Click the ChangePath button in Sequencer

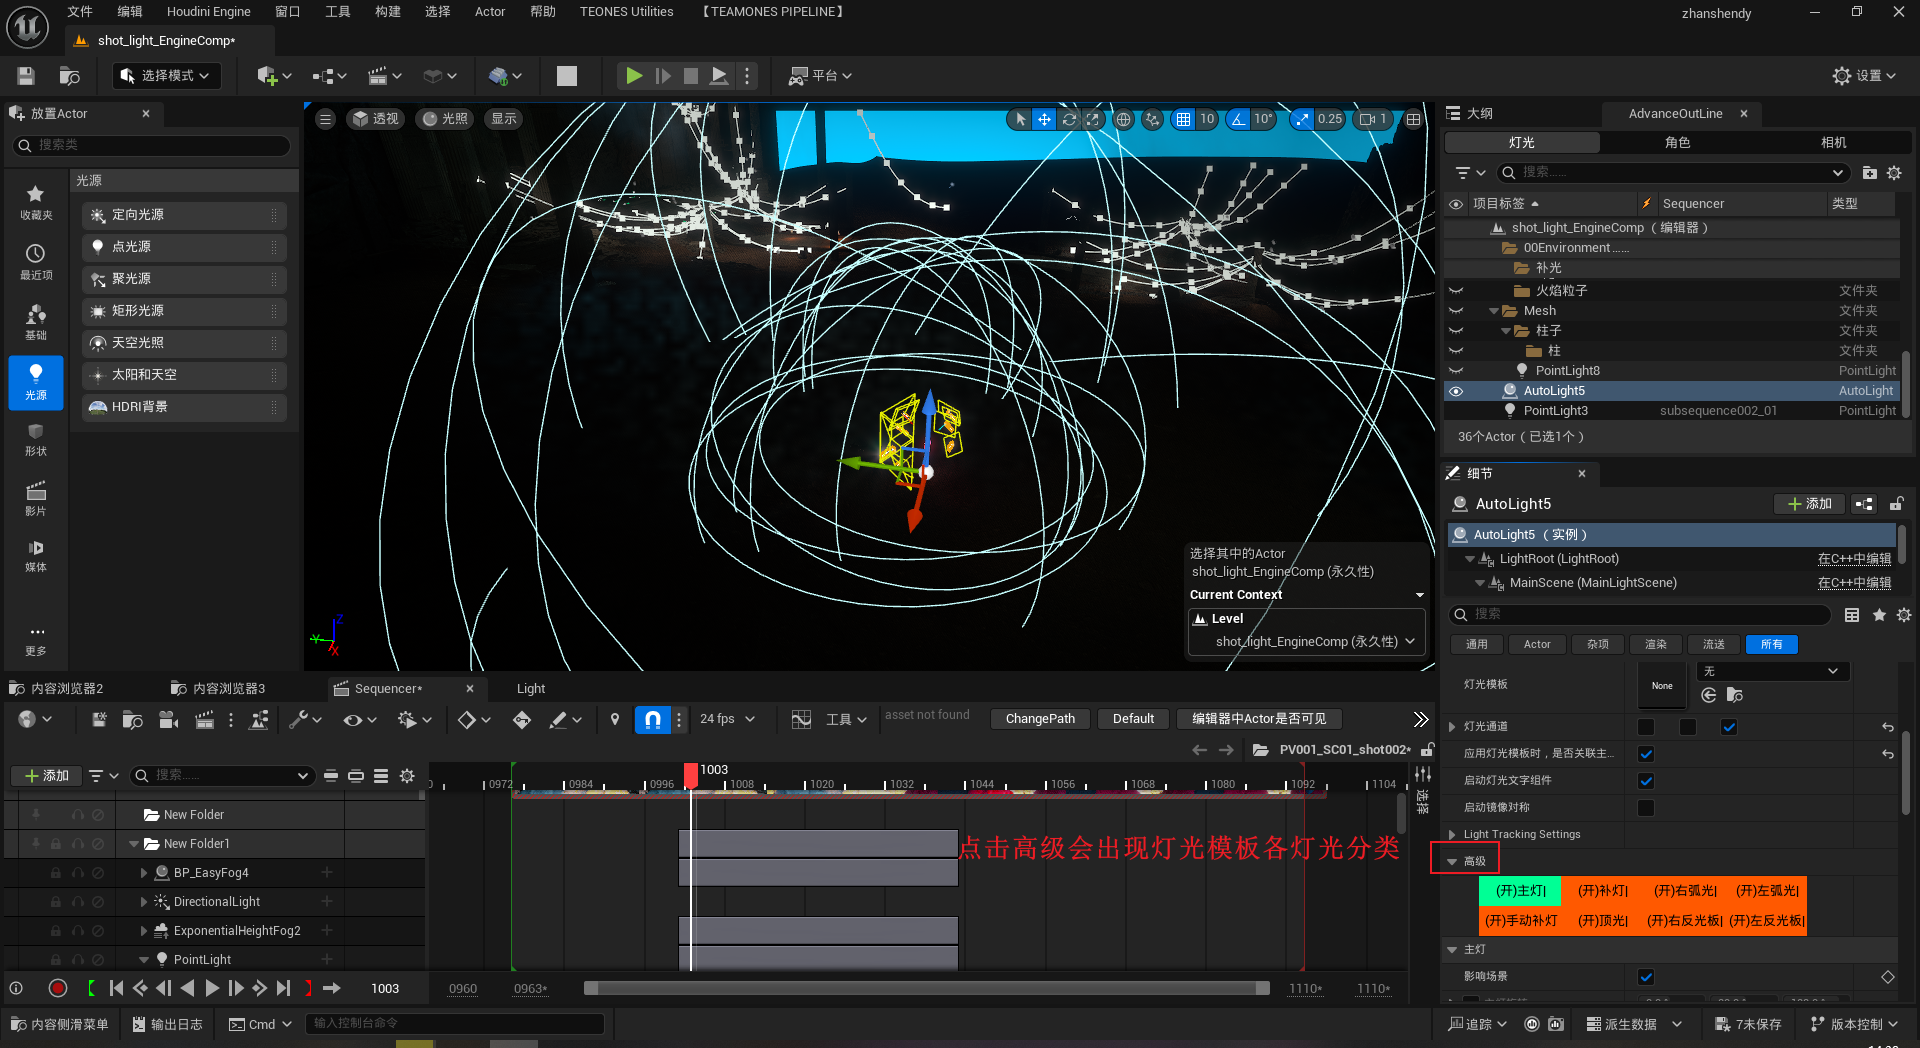(x=1040, y=719)
